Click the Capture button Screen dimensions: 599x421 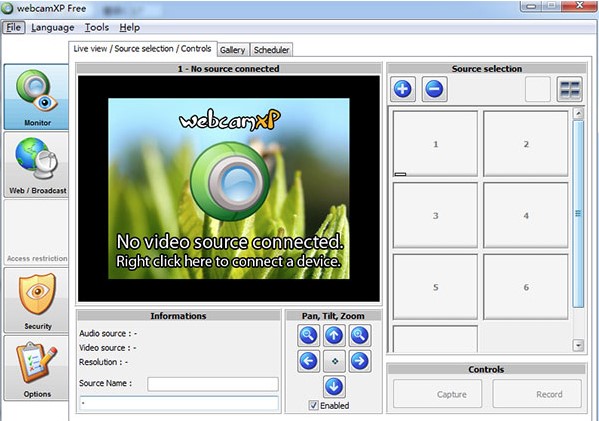437,394
